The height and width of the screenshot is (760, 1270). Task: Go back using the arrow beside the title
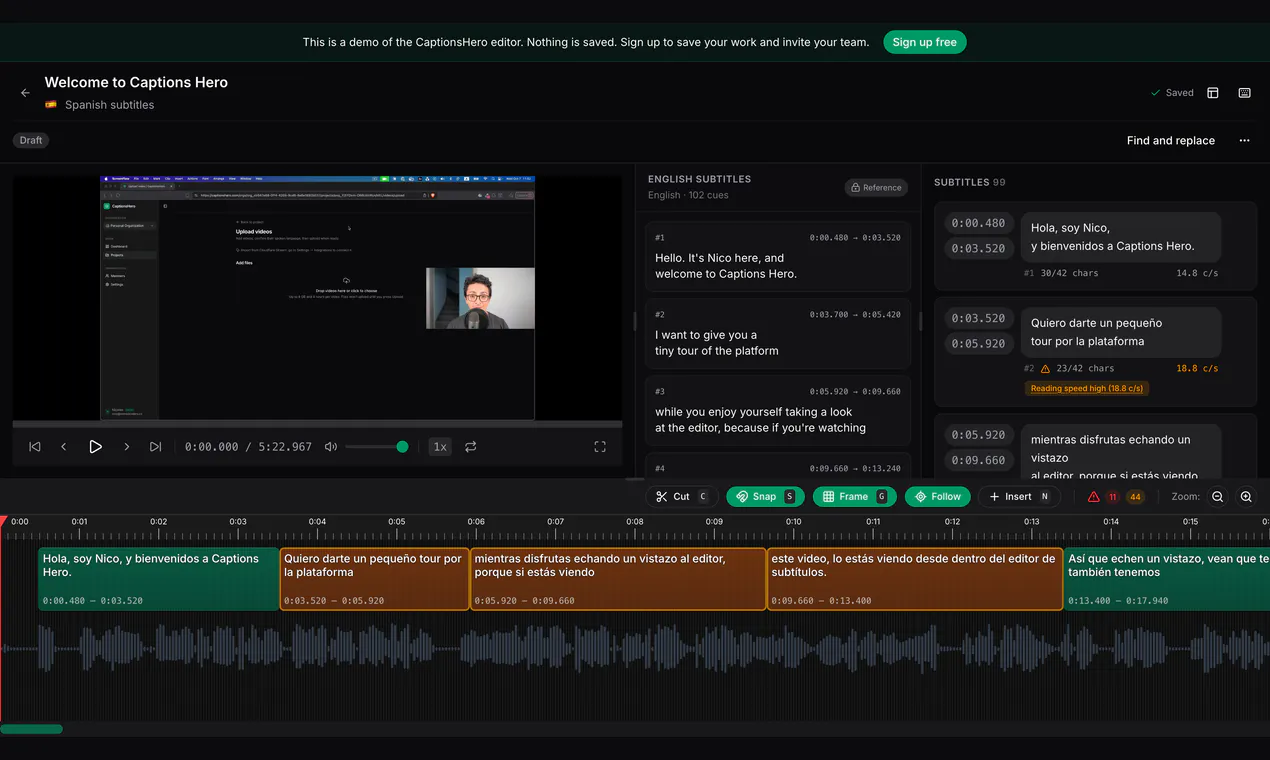pyautogui.click(x=25, y=93)
